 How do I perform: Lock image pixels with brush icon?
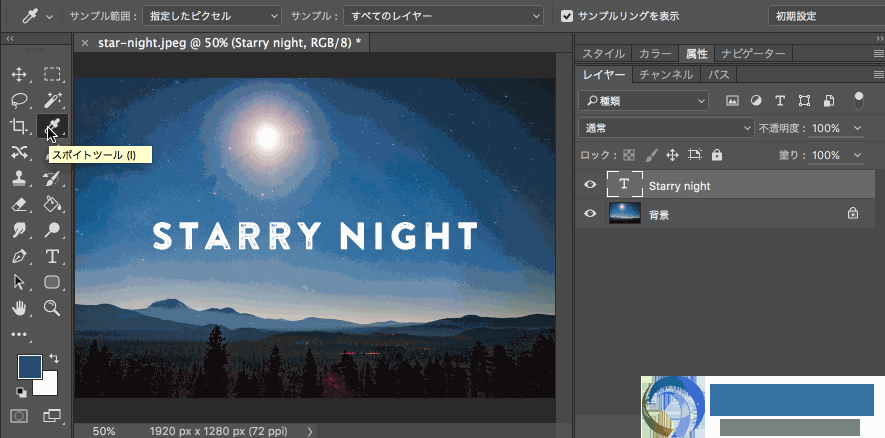pyautogui.click(x=651, y=155)
